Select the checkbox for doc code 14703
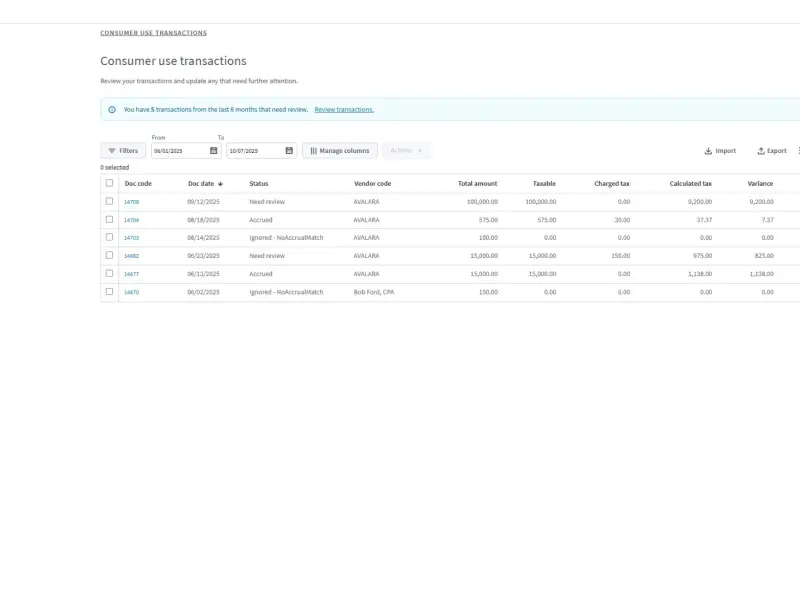This screenshot has width=800, height=600. [109, 237]
